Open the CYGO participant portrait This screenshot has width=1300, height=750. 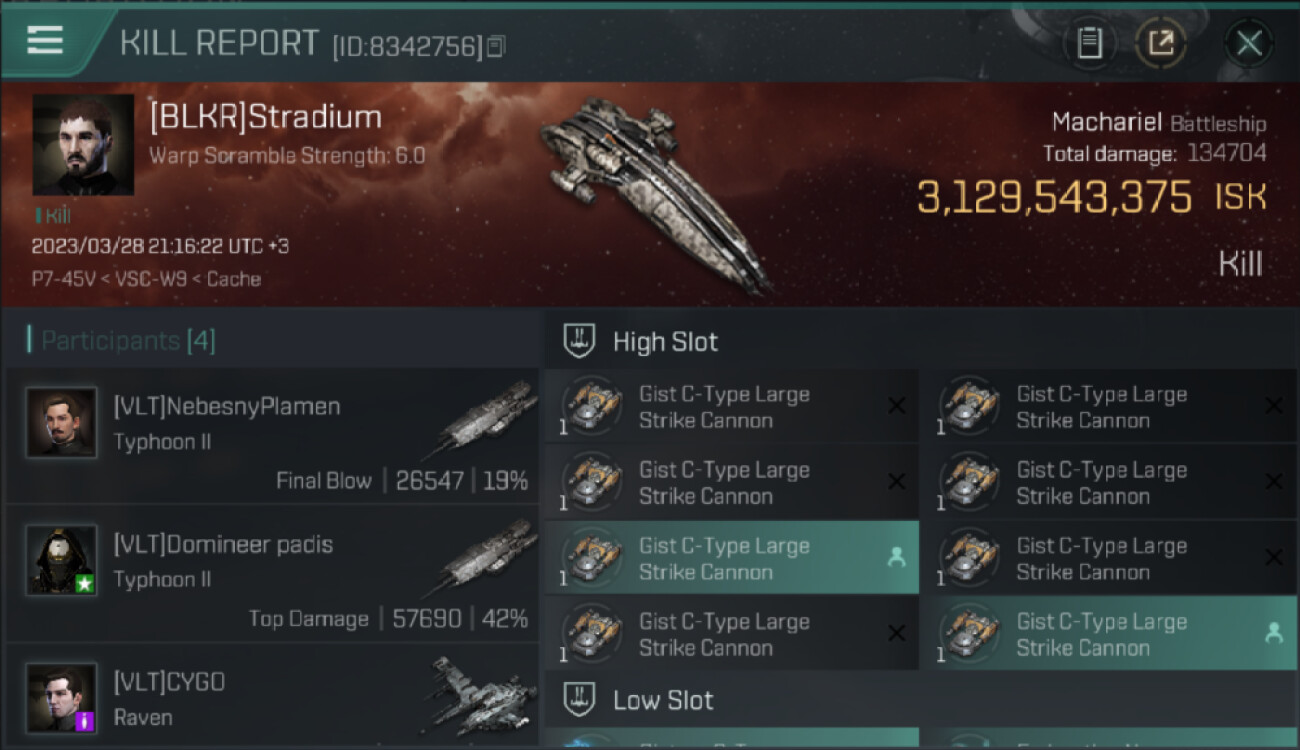click(x=62, y=697)
